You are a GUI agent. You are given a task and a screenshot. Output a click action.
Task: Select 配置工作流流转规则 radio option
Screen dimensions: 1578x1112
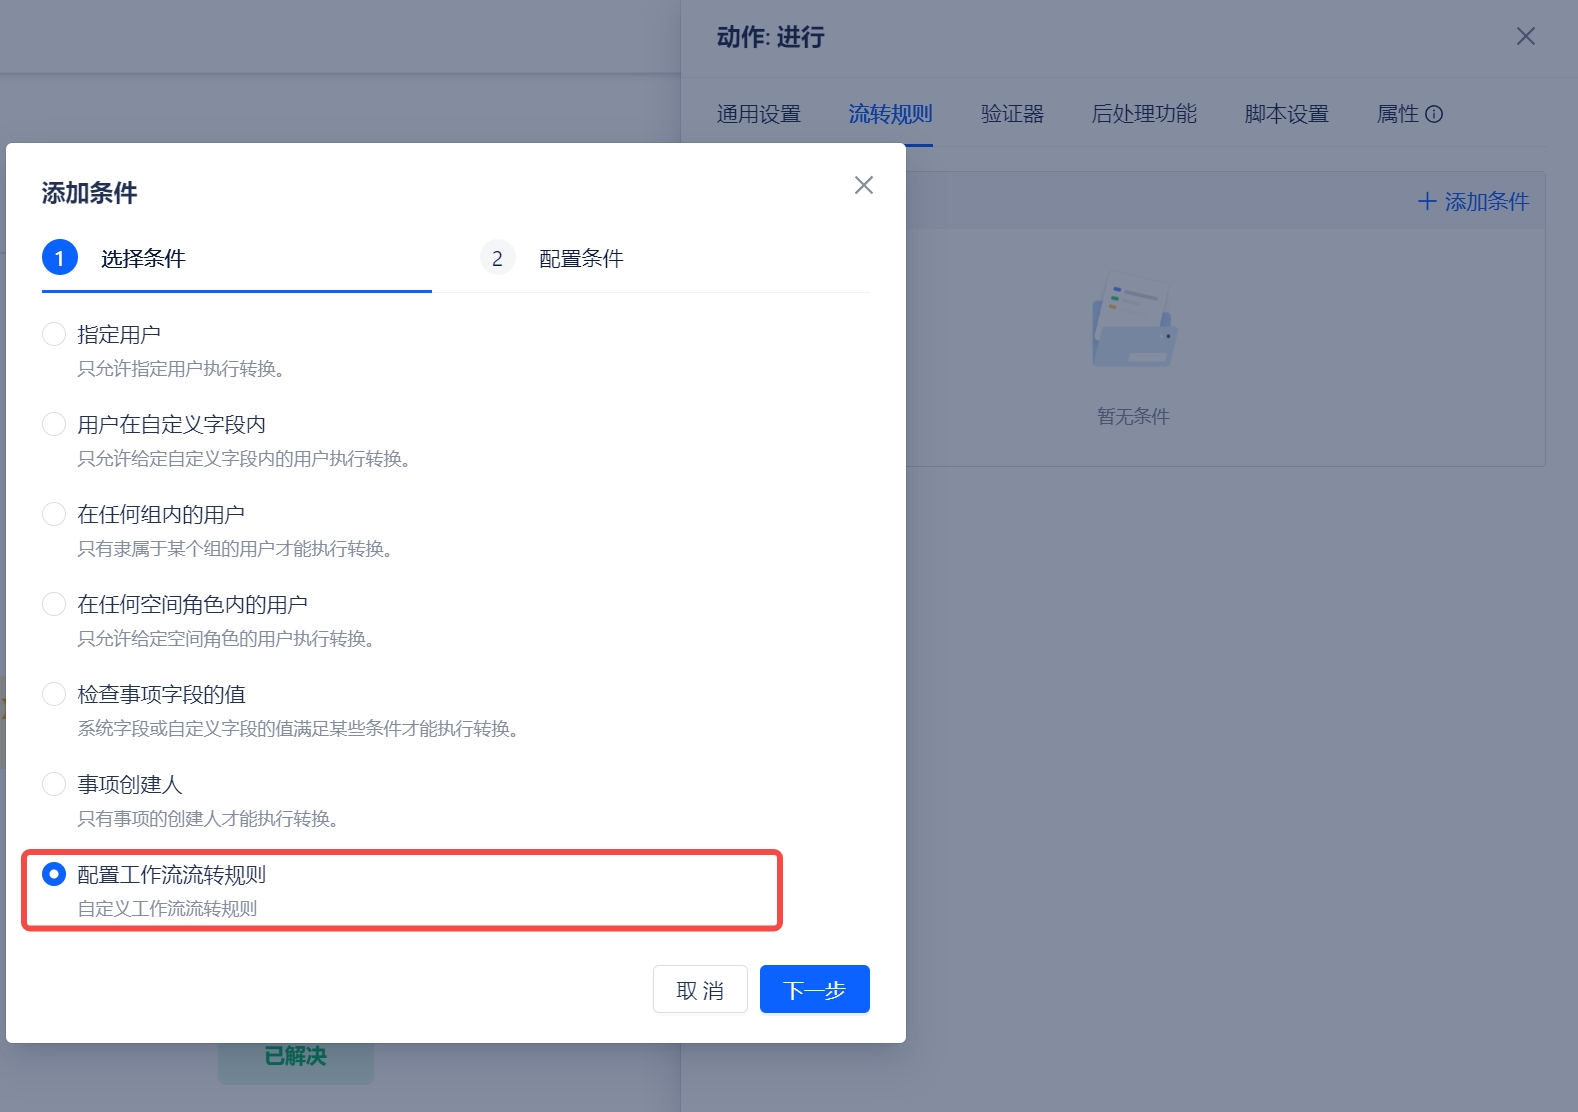tap(54, 874)
